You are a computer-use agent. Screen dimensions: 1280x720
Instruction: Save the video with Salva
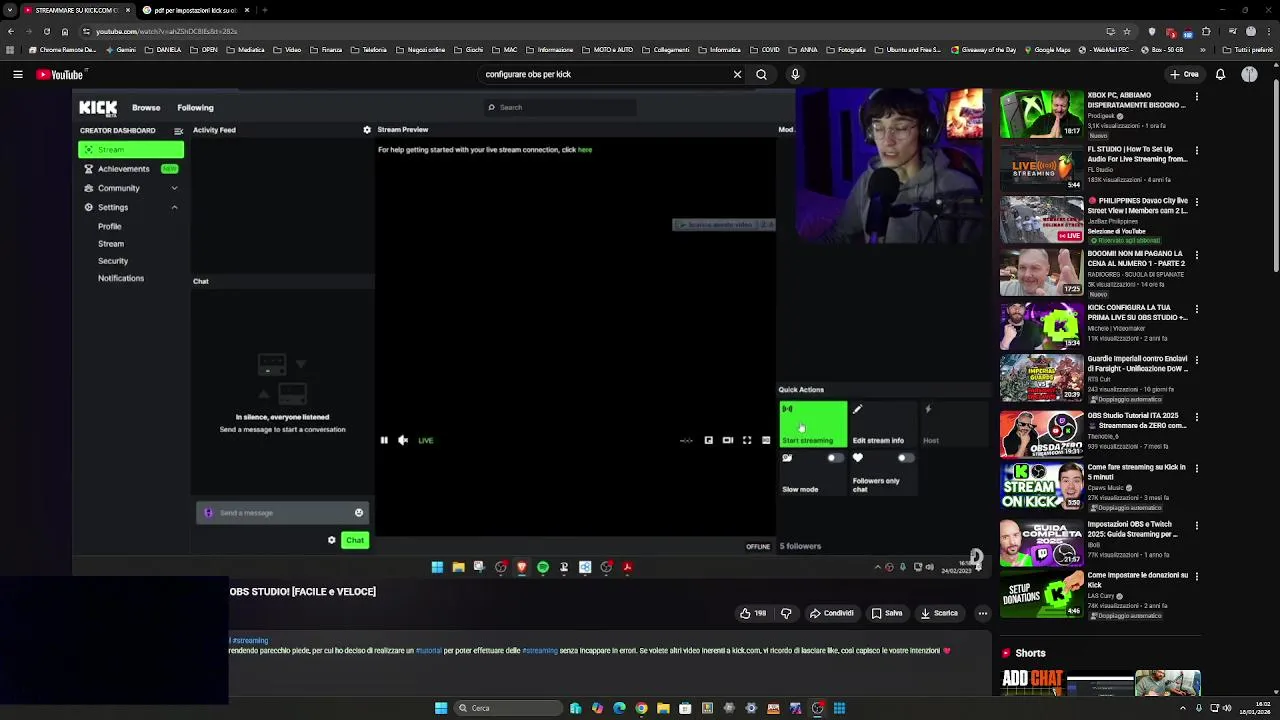click(x=887, y=613)
